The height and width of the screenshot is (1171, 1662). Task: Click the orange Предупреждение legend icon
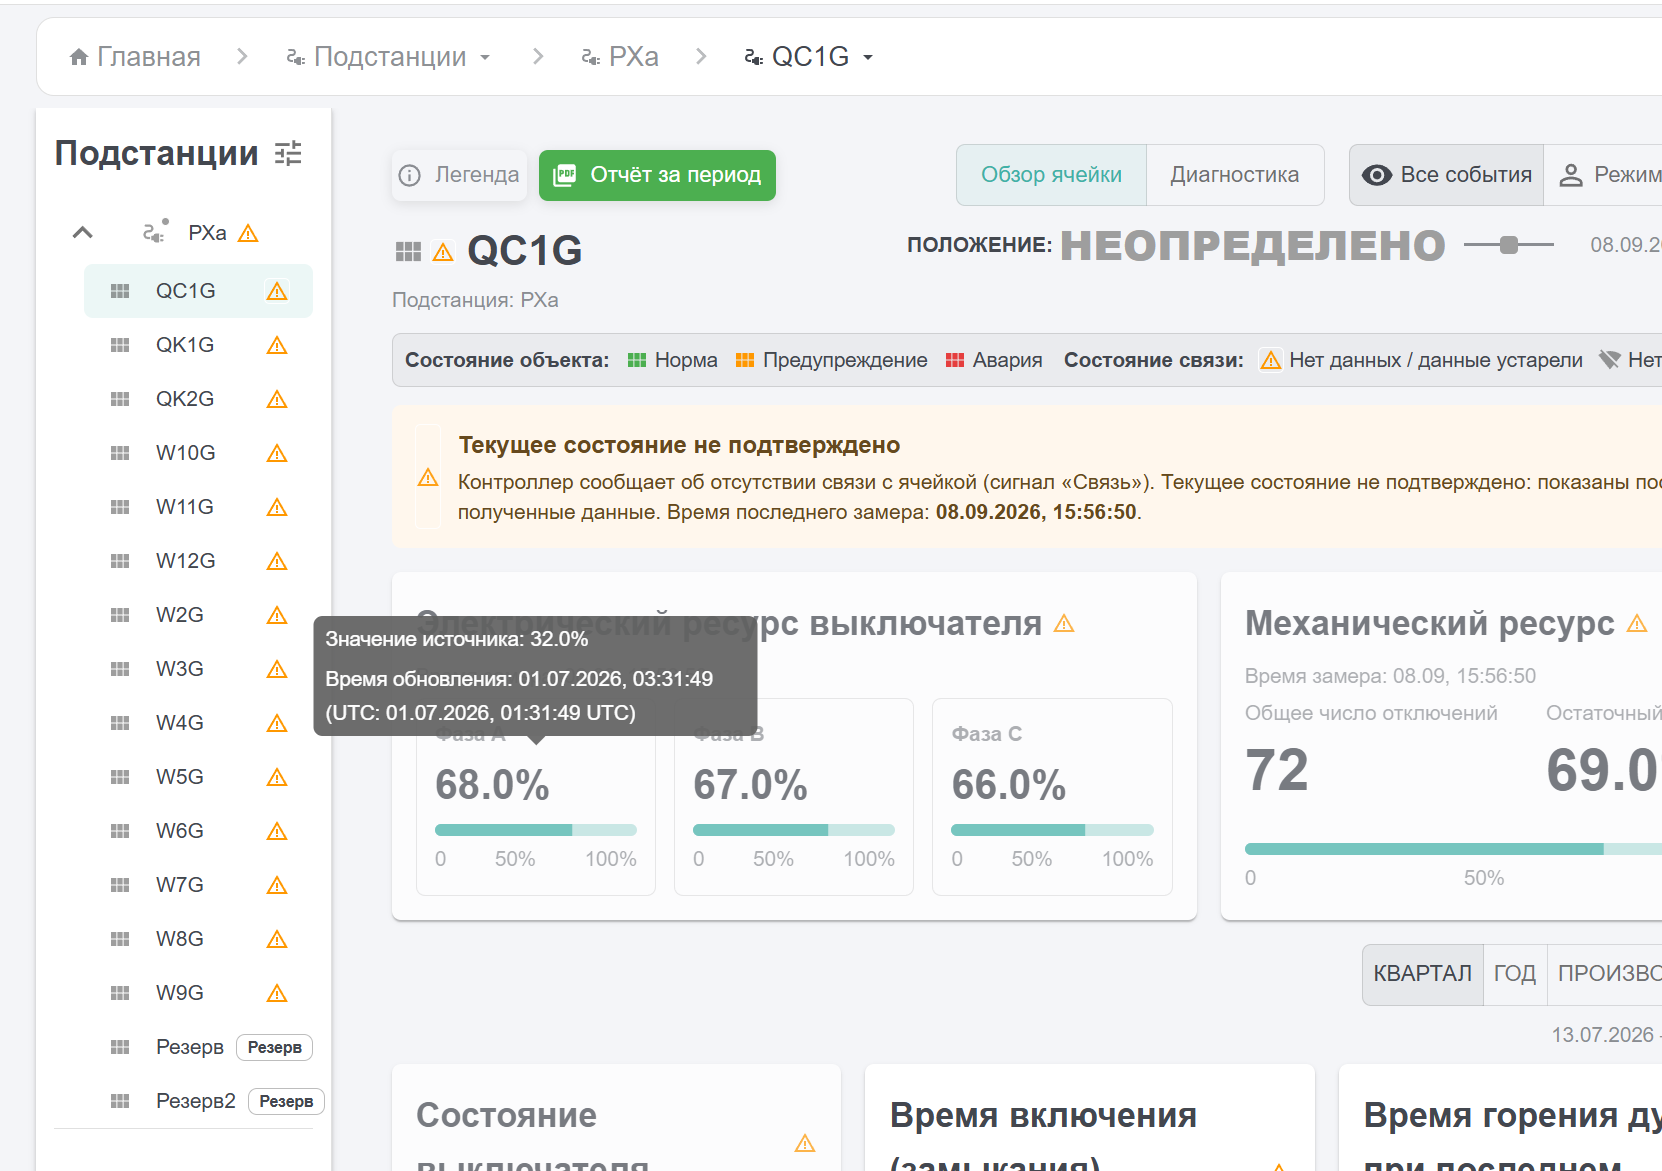point(745,360)
